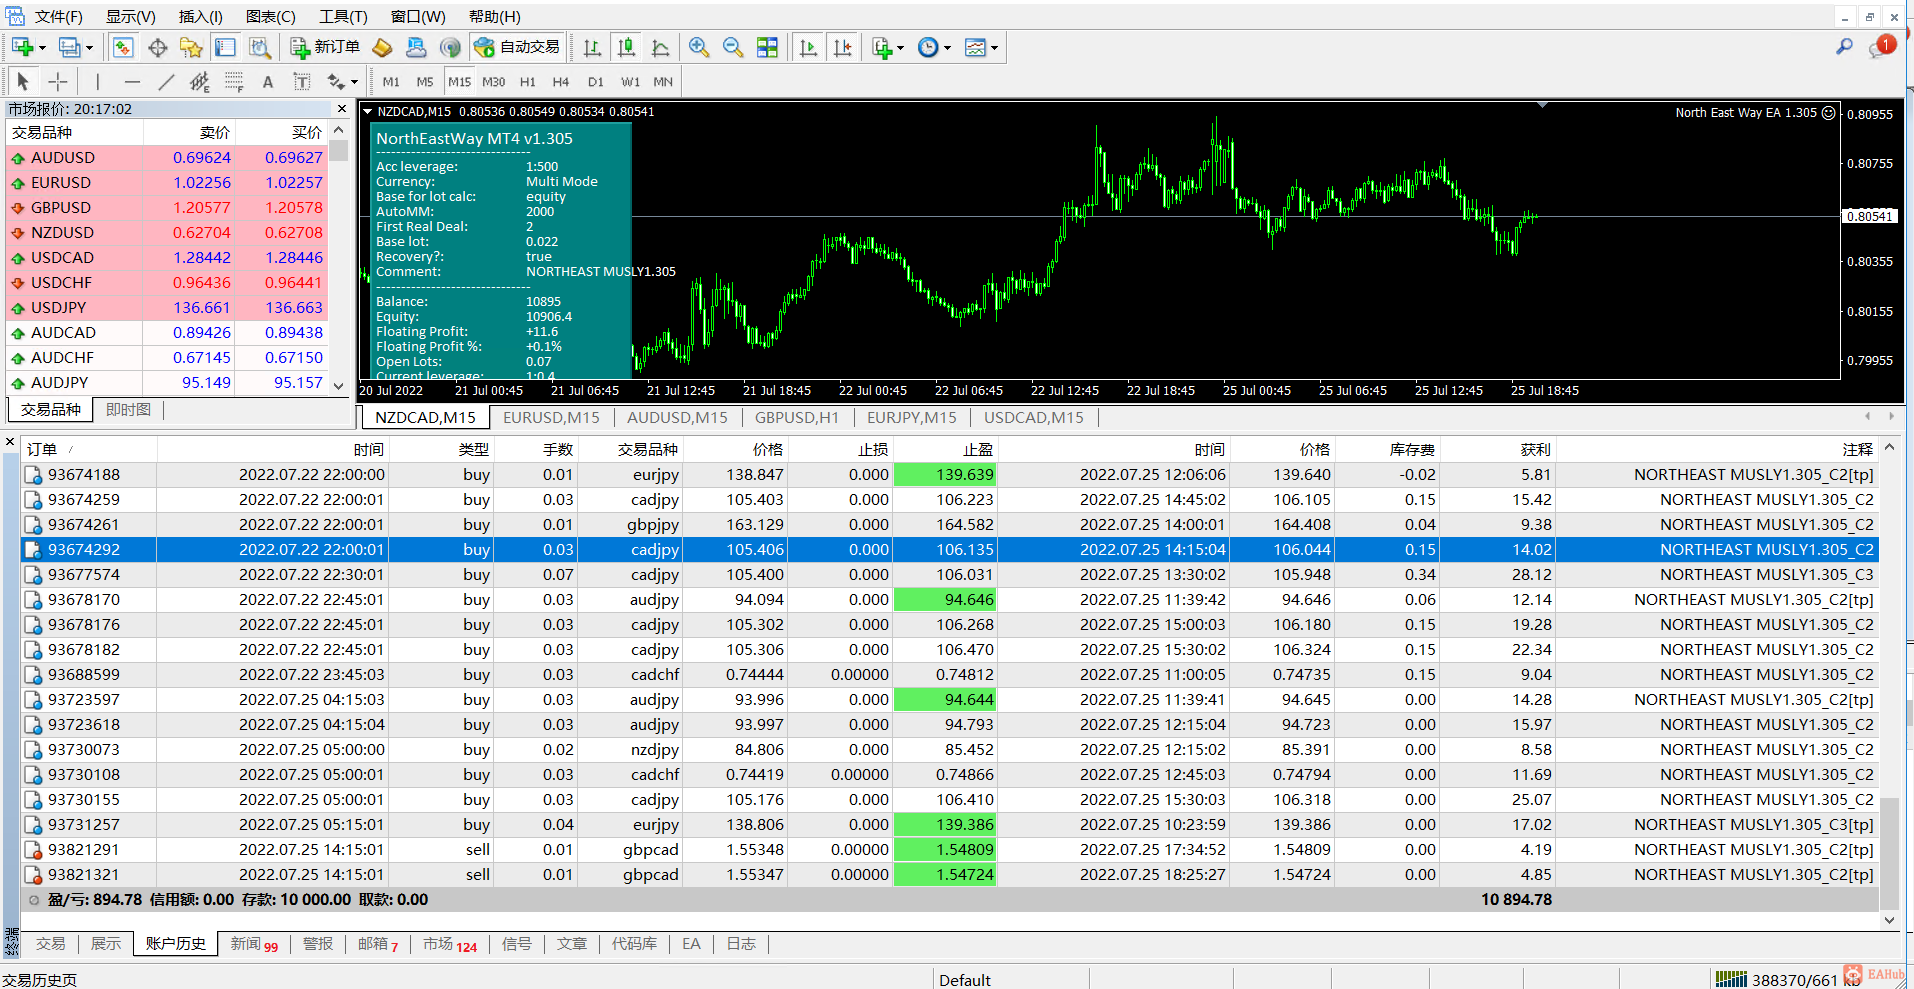The width and height of the screenshot is (1914, 989).
Task: Switch timeframe to M5
Action: (425, 82)
